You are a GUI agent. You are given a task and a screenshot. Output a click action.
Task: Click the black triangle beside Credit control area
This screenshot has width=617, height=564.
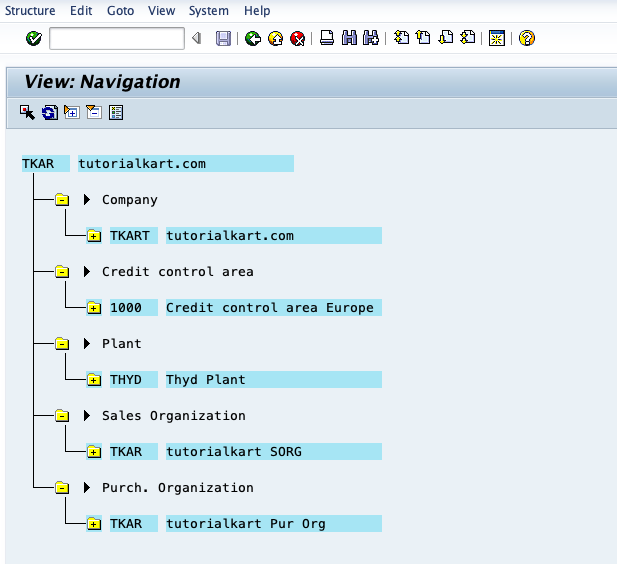tap(87, 272)
